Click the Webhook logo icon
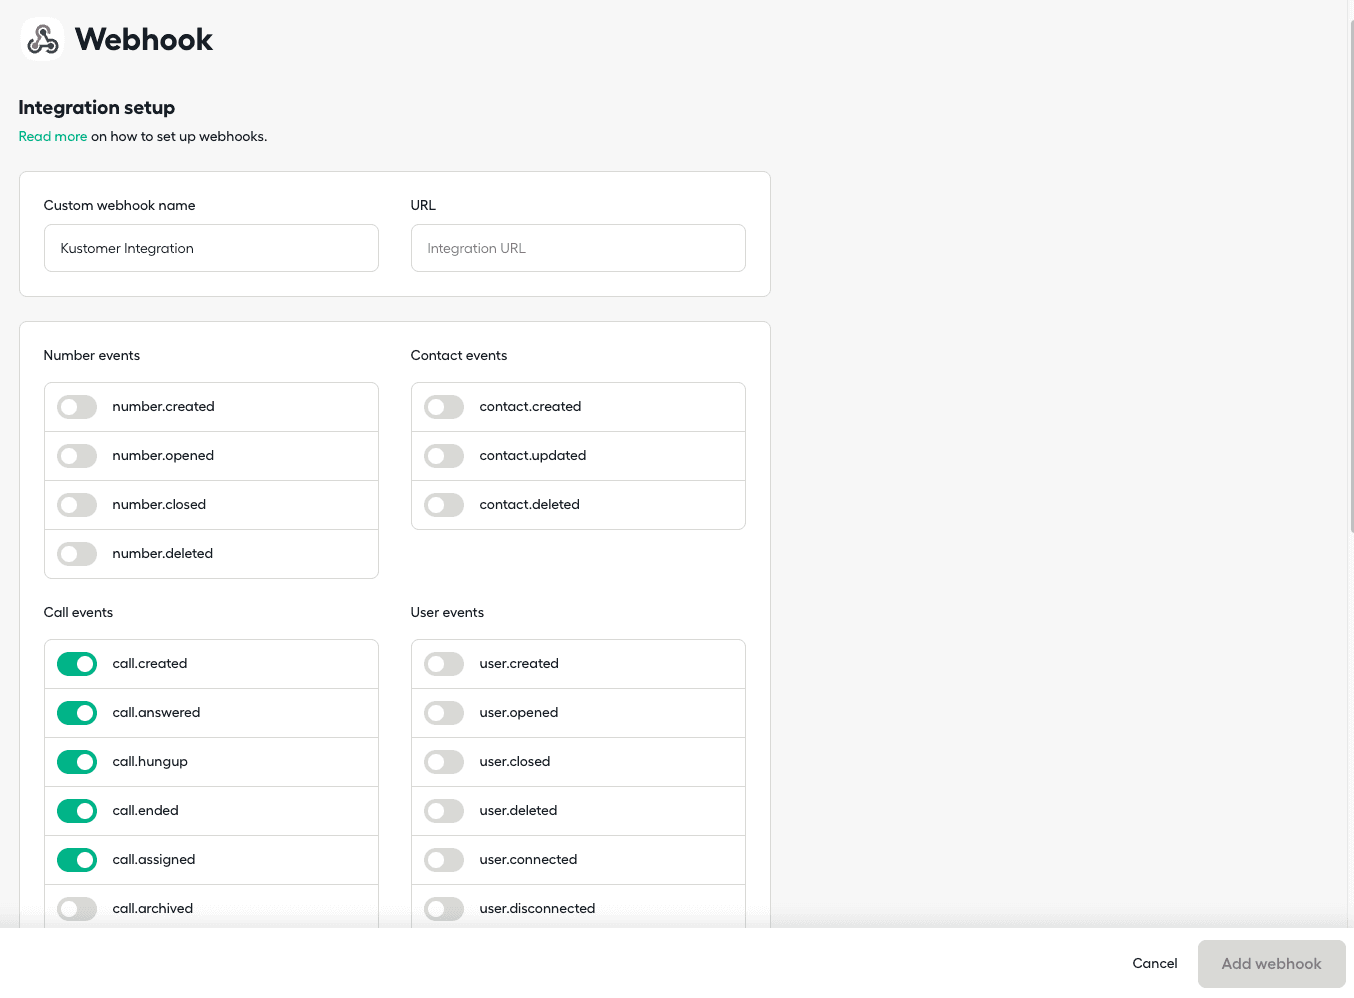 [x=42, y=39]
